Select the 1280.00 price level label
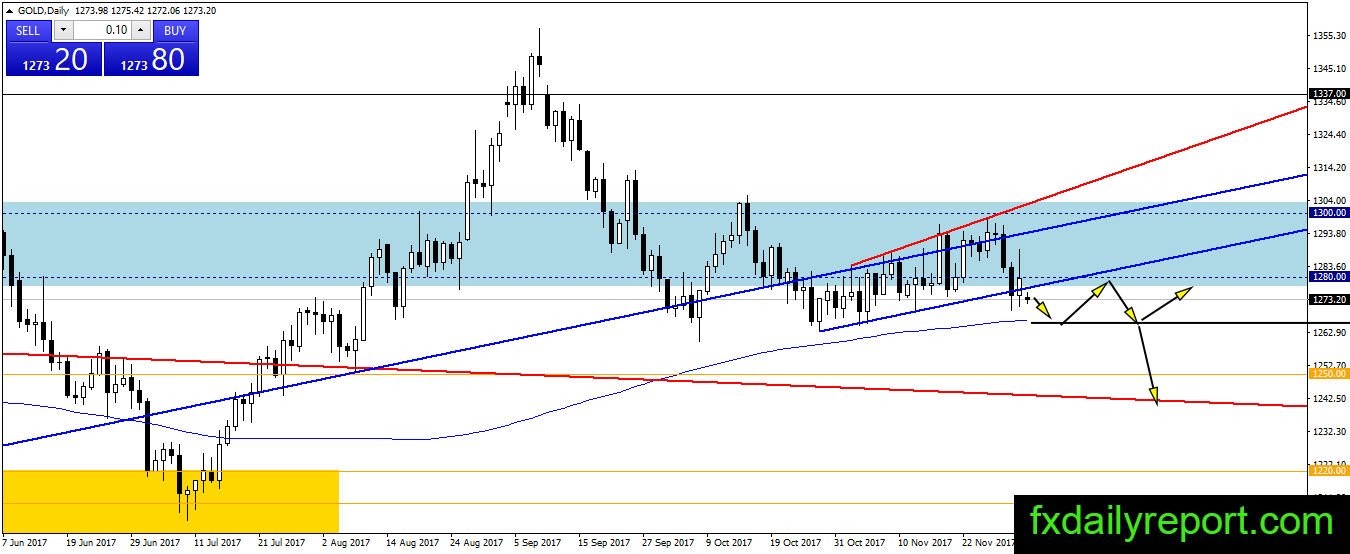This screenshot has height=554, width=1350. click(x=1328, y=277)
